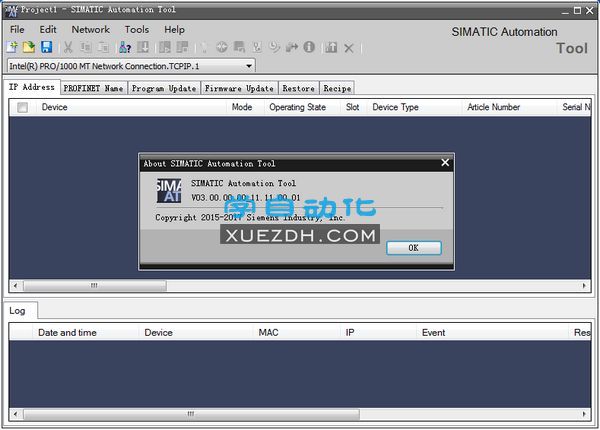Switch to the Restore tab
This screenshot has width=600, height=430.
pyautogui.click(x=298, y=88)
